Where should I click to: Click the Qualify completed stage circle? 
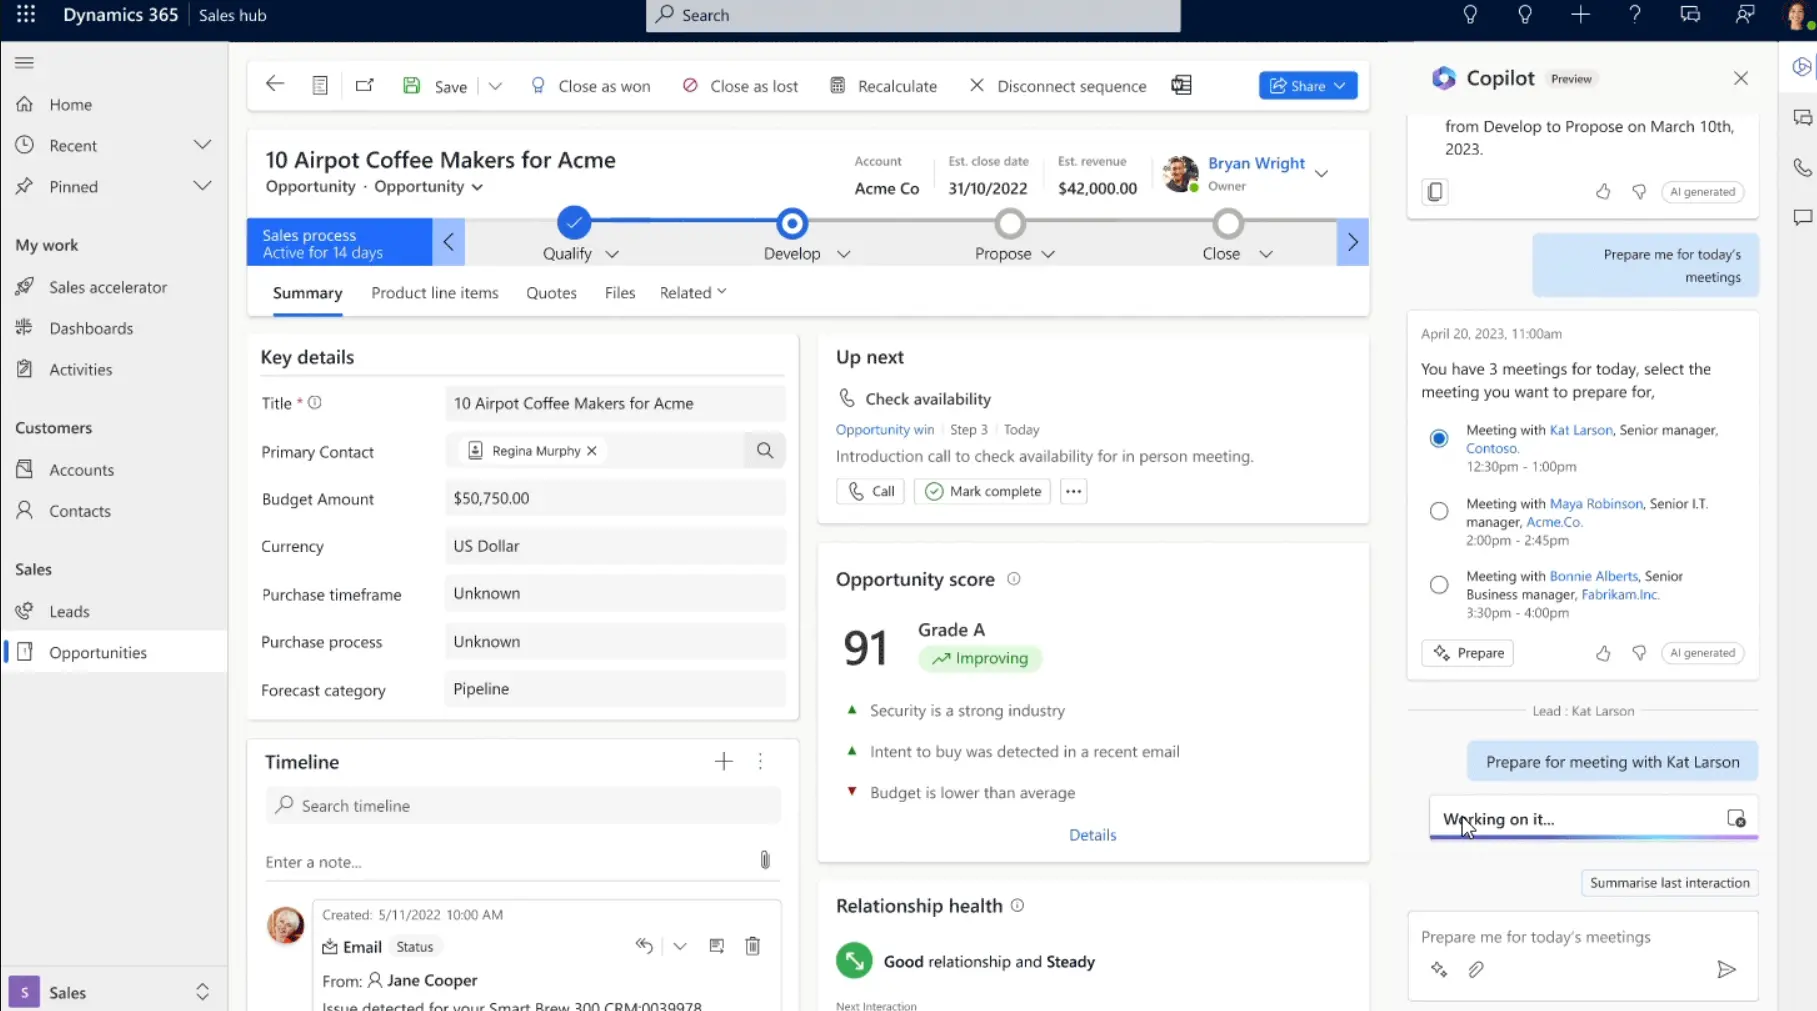click(x=574, y=222)
